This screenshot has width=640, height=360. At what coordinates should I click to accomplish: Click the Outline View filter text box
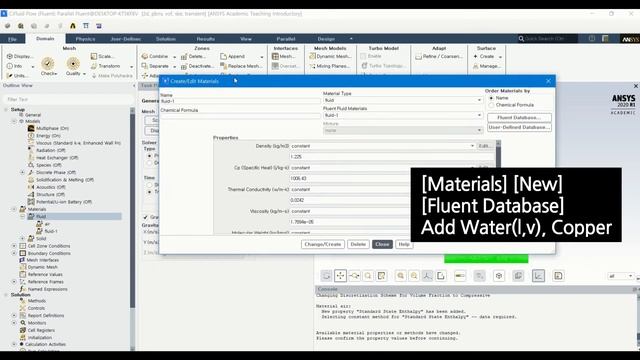coord(67,99)
